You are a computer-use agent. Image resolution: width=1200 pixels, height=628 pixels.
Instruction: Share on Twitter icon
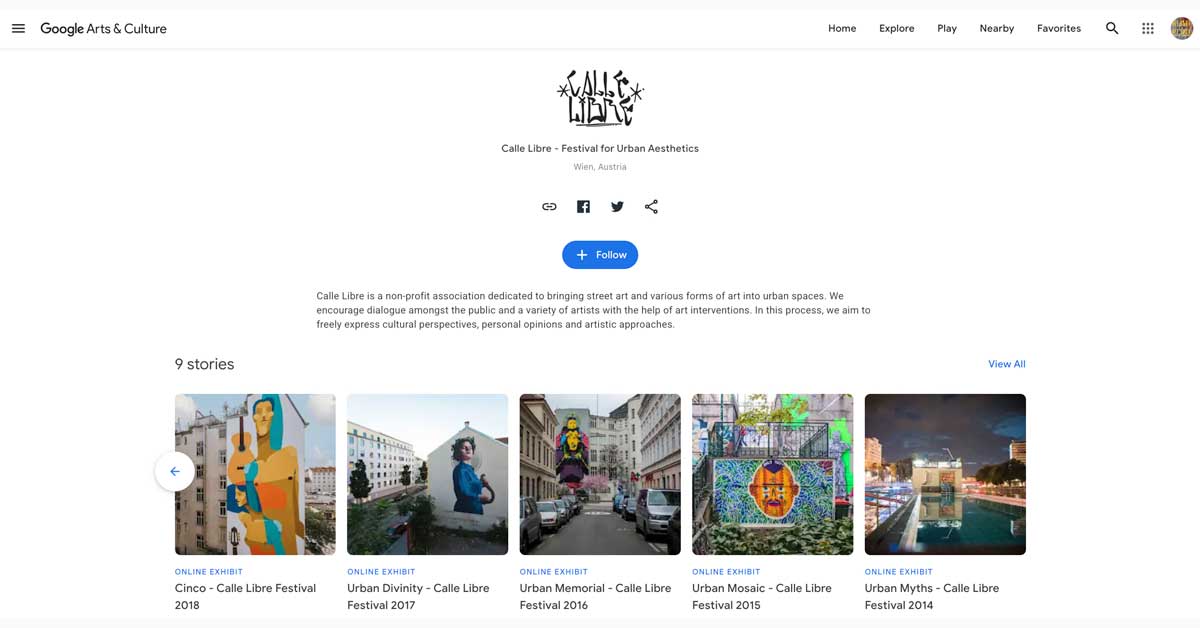(x=617, y=207)
